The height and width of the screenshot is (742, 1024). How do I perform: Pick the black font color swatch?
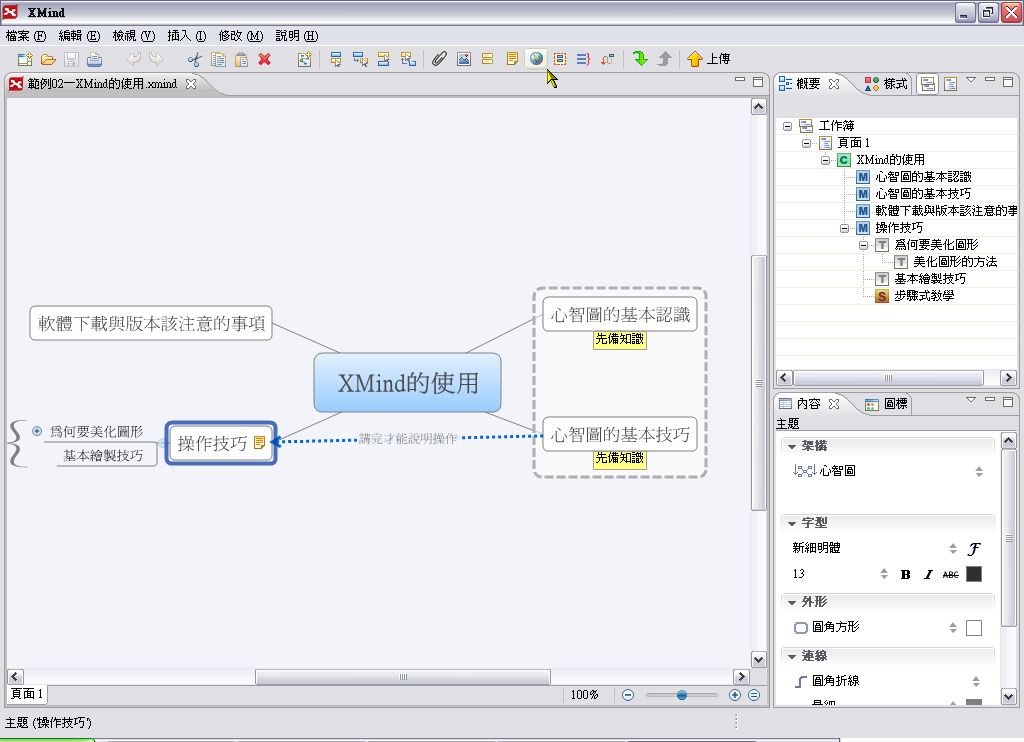[973, 574]
